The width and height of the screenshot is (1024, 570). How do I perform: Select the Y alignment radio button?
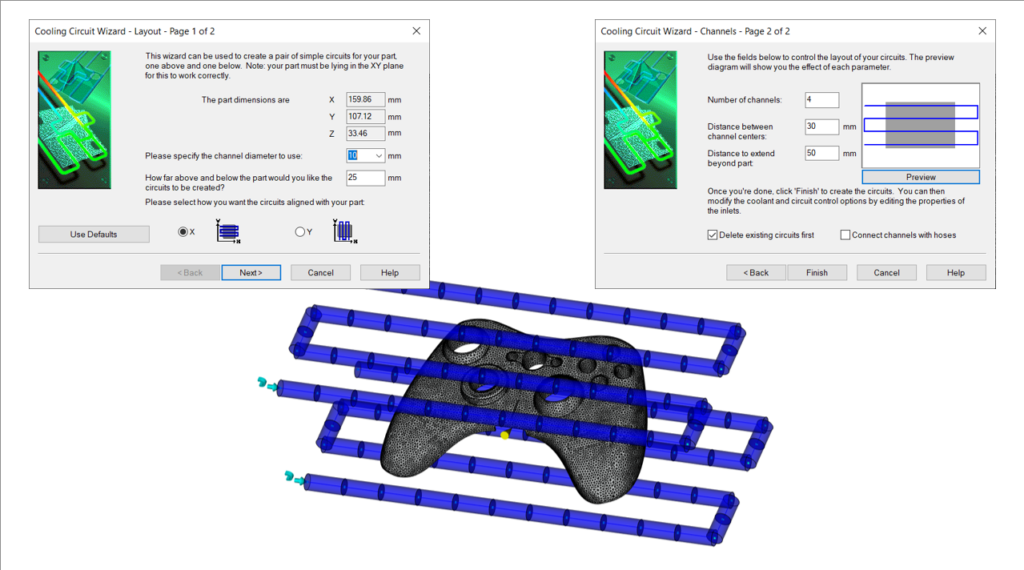300,232
